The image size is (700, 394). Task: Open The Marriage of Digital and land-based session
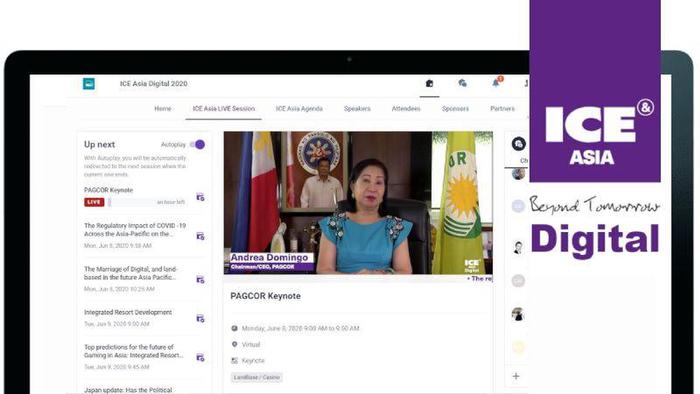(130, 273)
